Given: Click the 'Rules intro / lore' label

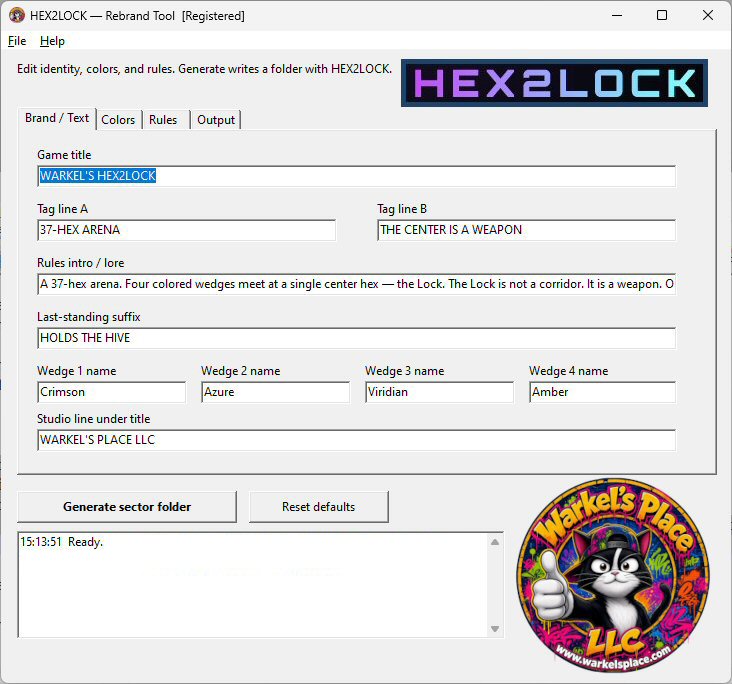Looking at the screenshot, I should (80, 263).
